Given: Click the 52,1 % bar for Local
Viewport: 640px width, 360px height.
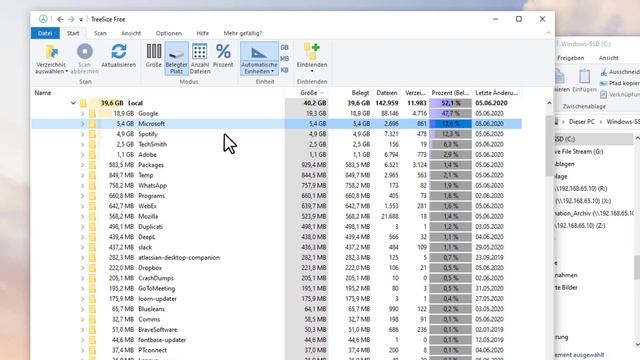Looking at the screenshot, I should tap(451, 103).
